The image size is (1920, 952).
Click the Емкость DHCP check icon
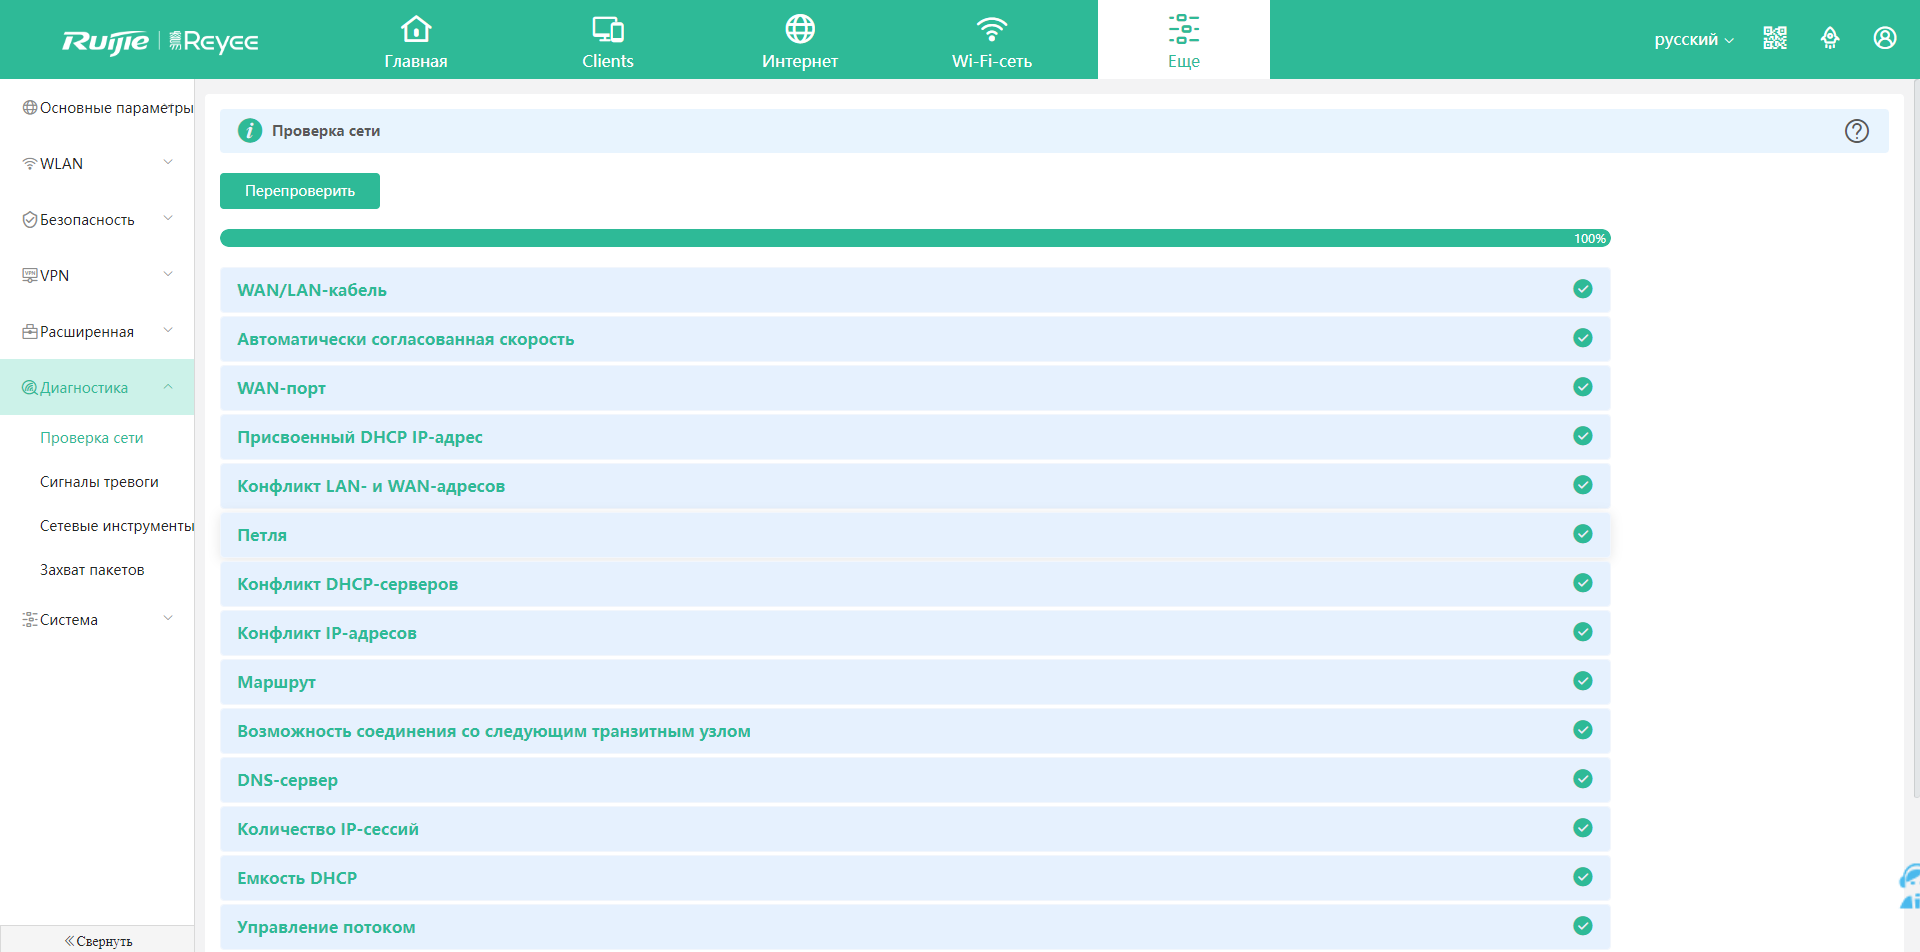click(1583, 877)
